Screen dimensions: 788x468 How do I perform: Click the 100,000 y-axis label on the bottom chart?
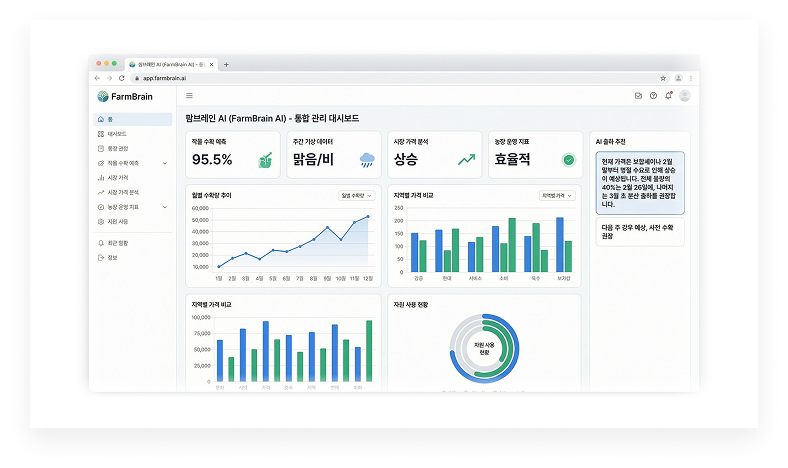coord(201,318)
